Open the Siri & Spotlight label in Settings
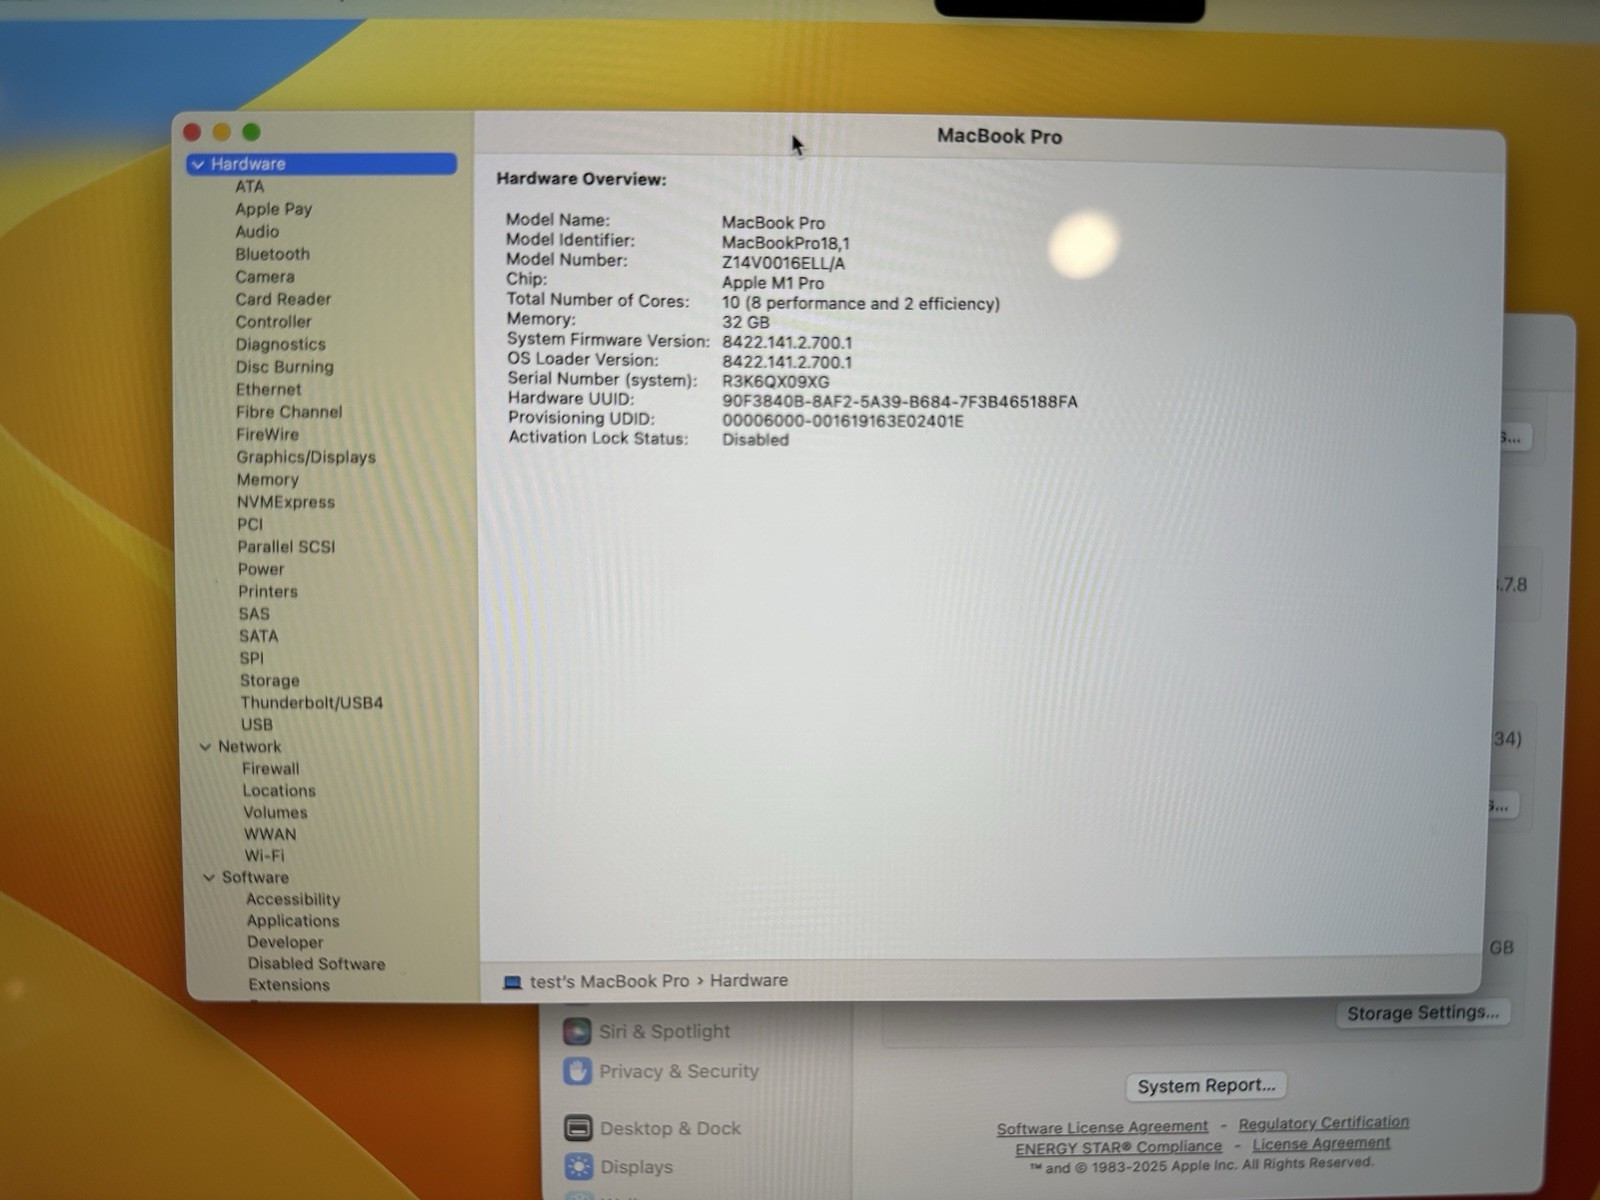The width and height of the screenshot is (1600, 1200). coord(665,1031)
